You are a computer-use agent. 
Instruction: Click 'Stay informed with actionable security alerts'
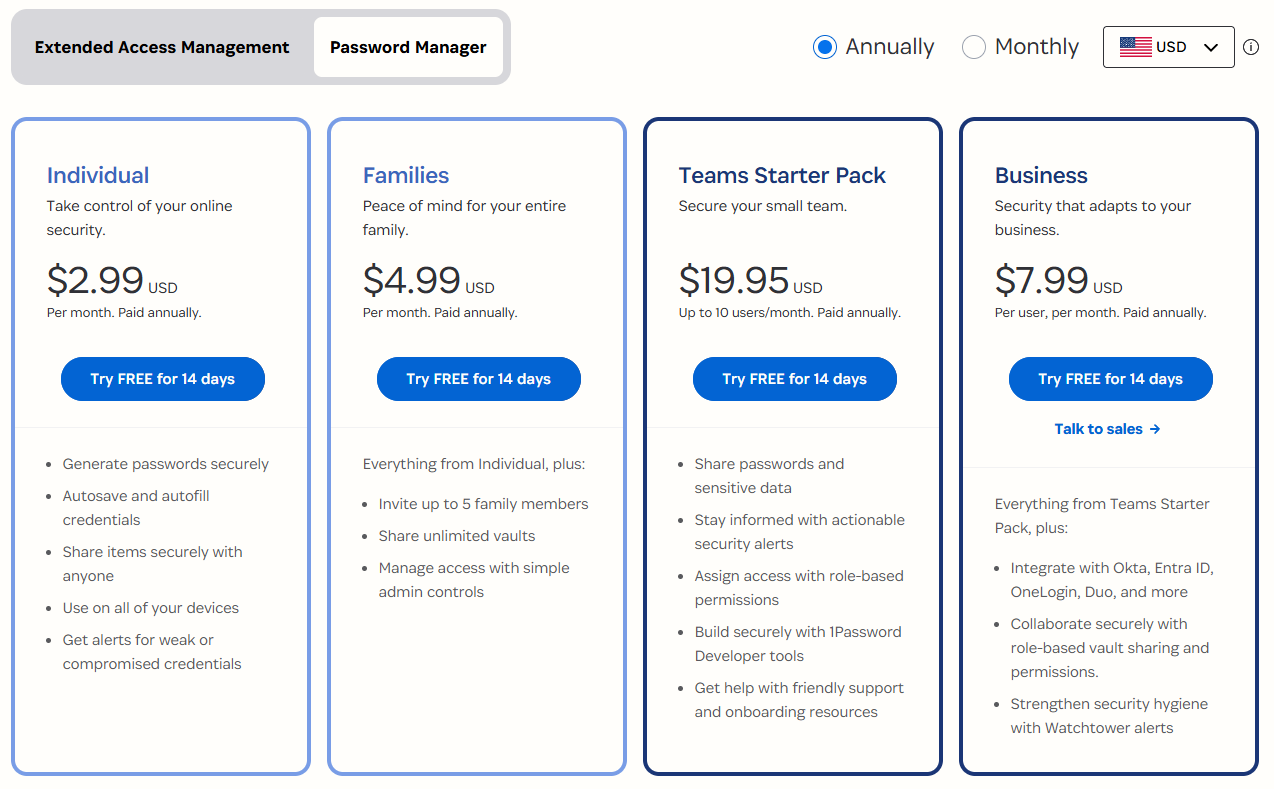[x=800, y=532]
